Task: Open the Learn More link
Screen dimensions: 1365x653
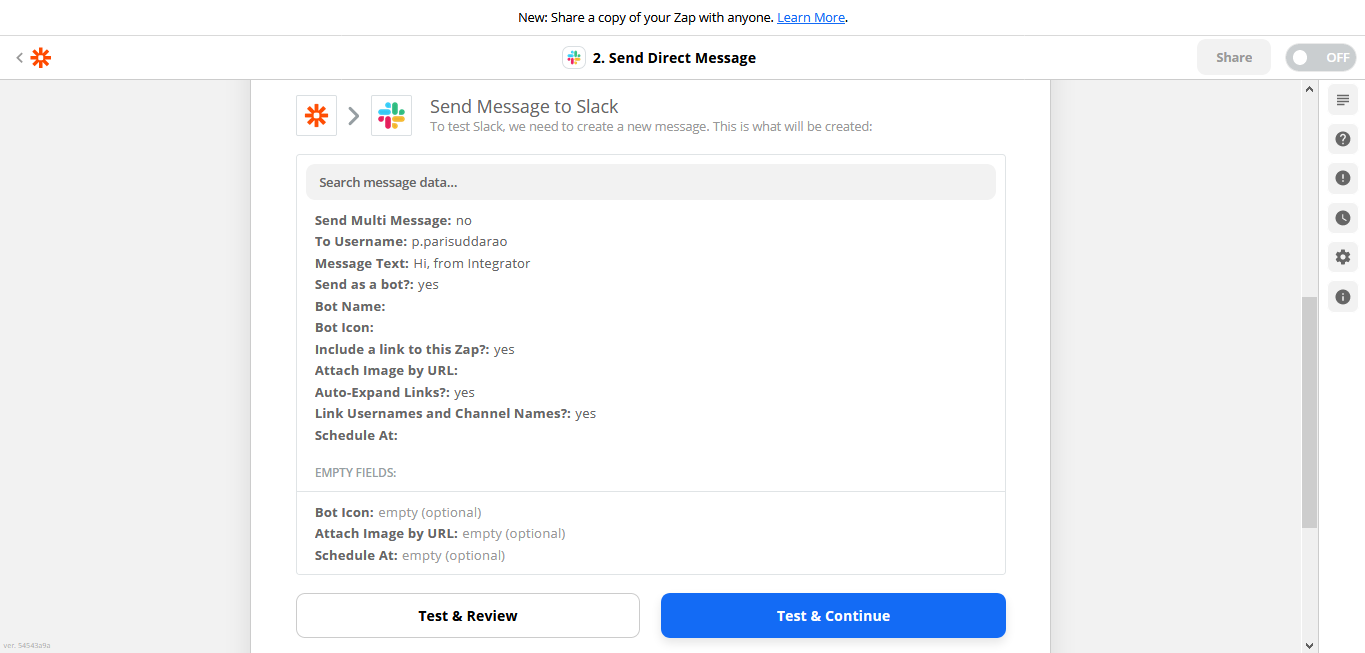Action: (810, 17)
